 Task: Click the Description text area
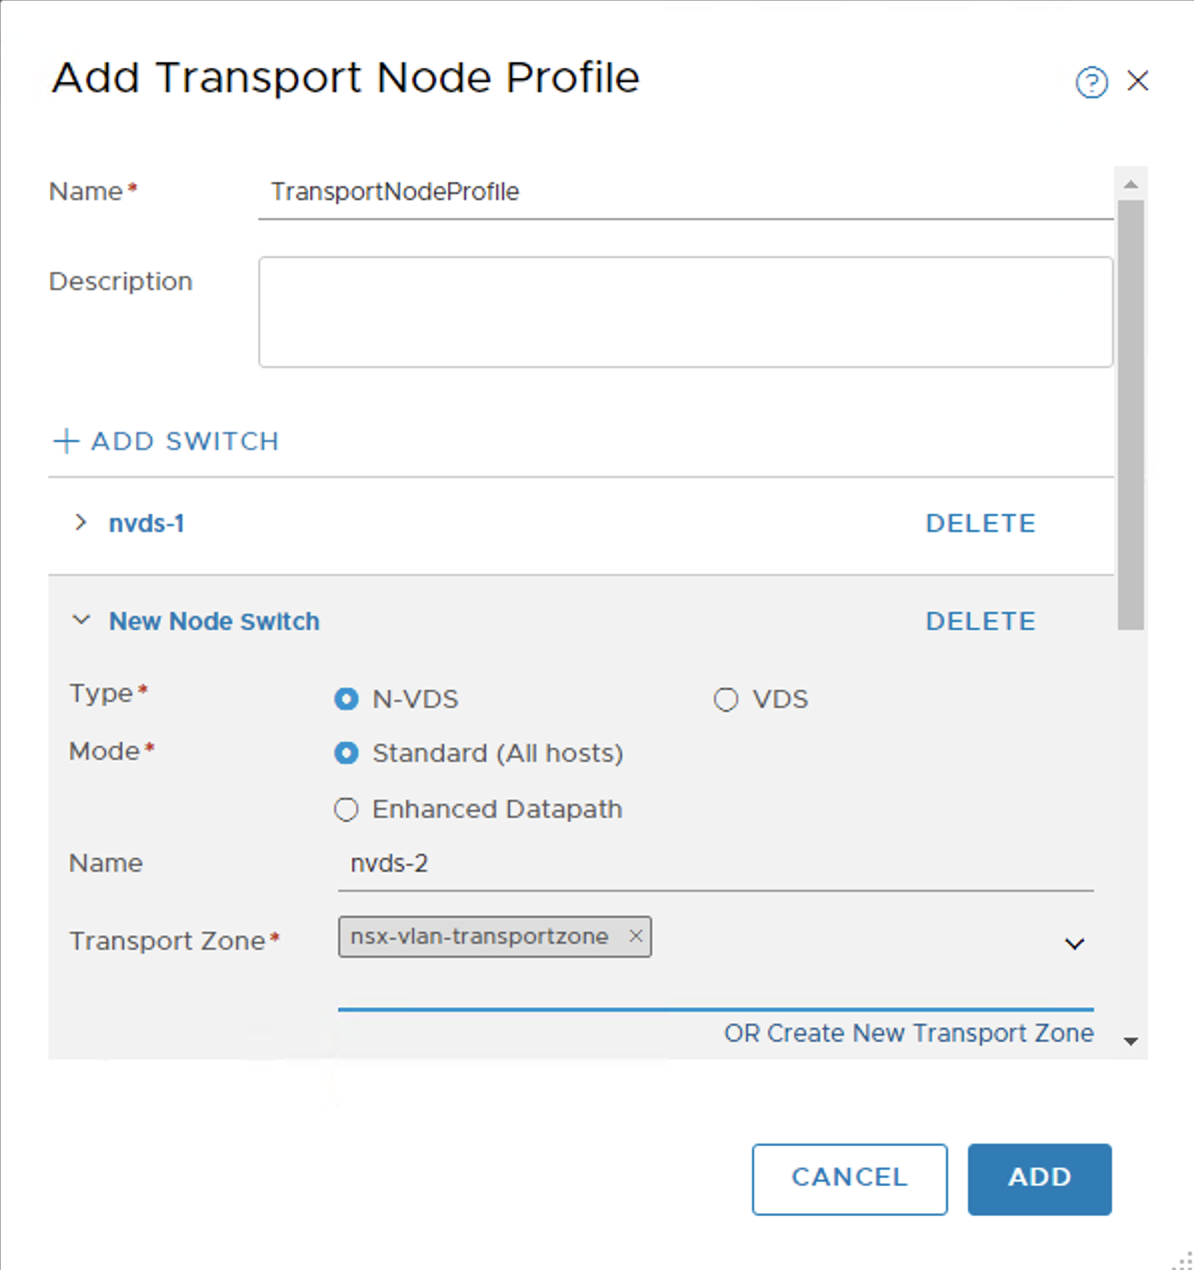(685, 310)
